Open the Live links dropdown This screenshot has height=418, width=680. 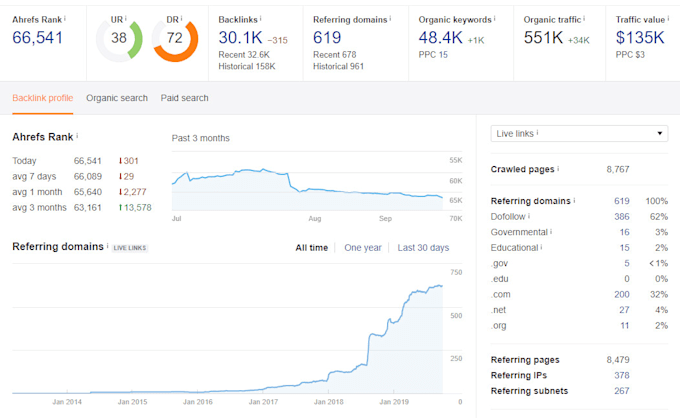point(579,134)
